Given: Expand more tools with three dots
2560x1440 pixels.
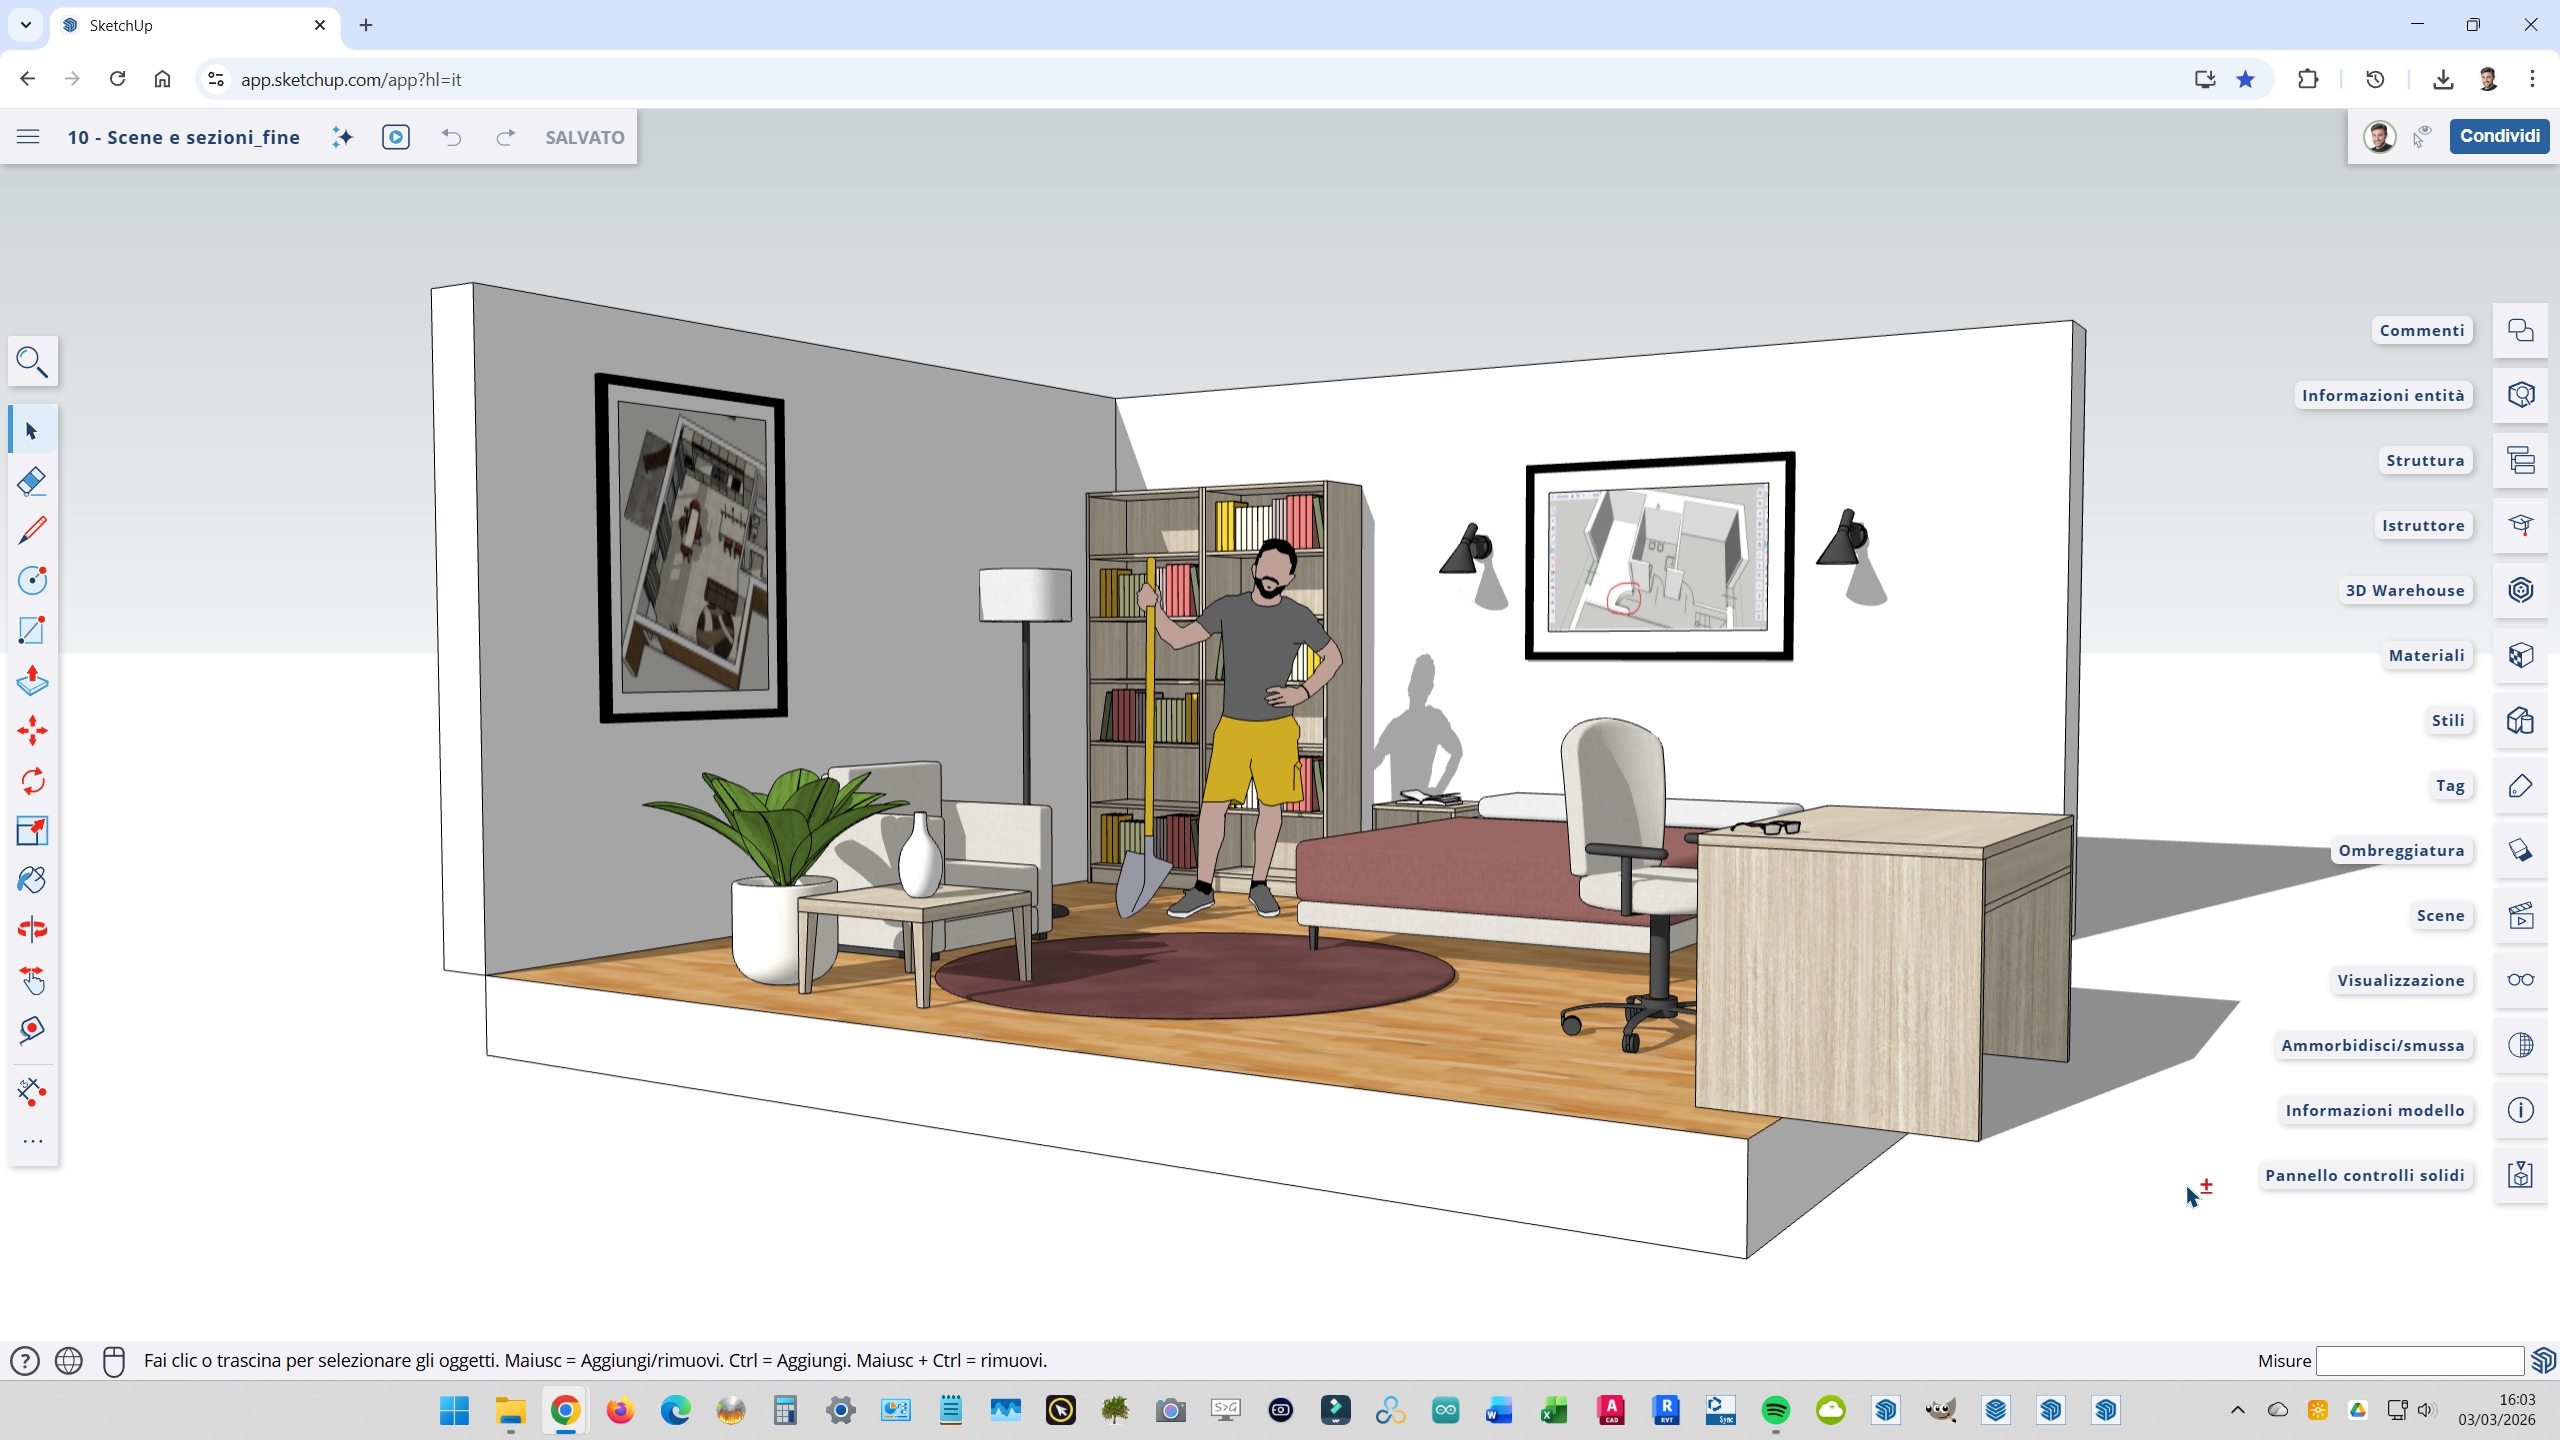Looking at the screenshot, I should point(32,1141).
